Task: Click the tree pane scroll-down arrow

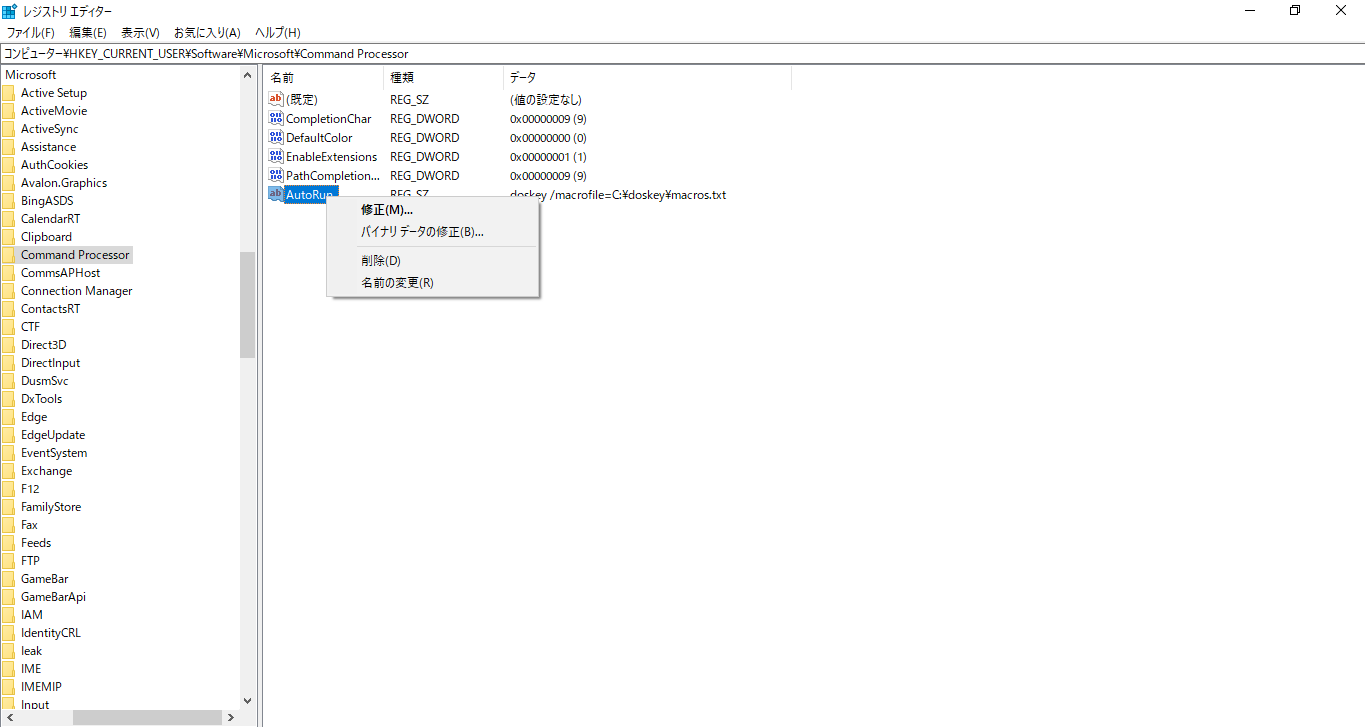Action: point(248,701)
